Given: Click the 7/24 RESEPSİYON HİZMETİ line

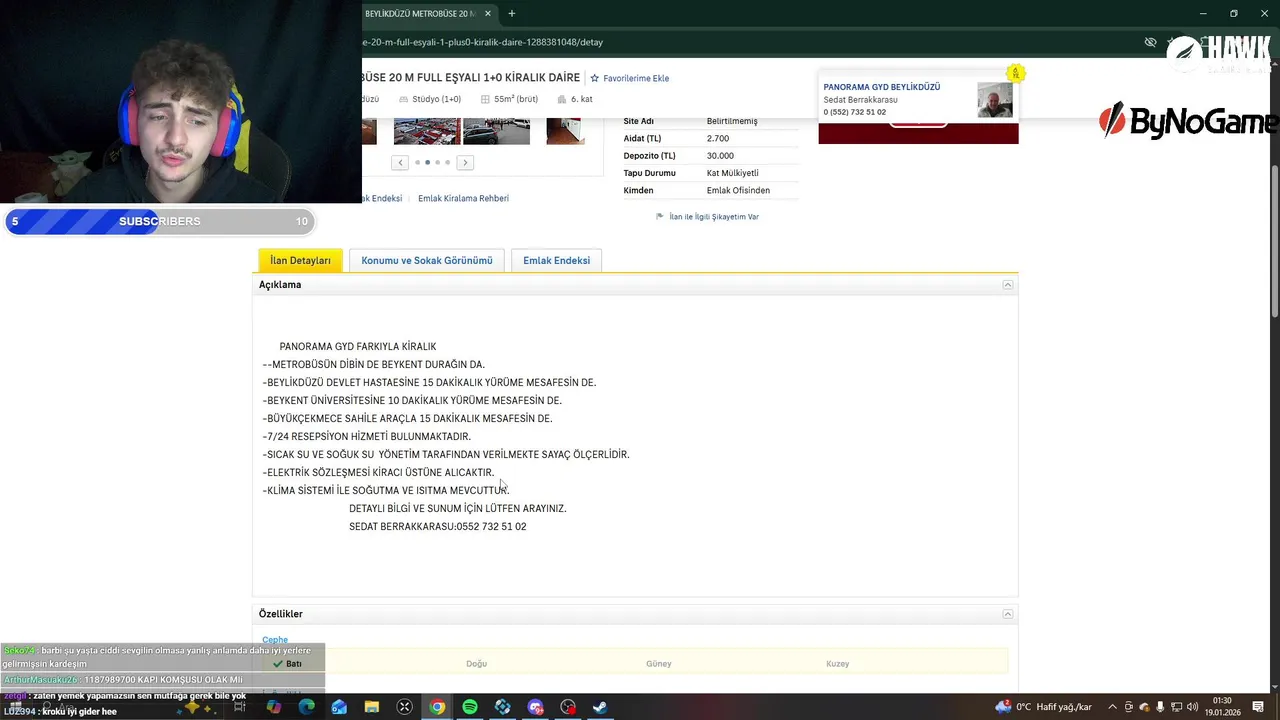Looking at the screenshot, I should [x=366, y=437].
